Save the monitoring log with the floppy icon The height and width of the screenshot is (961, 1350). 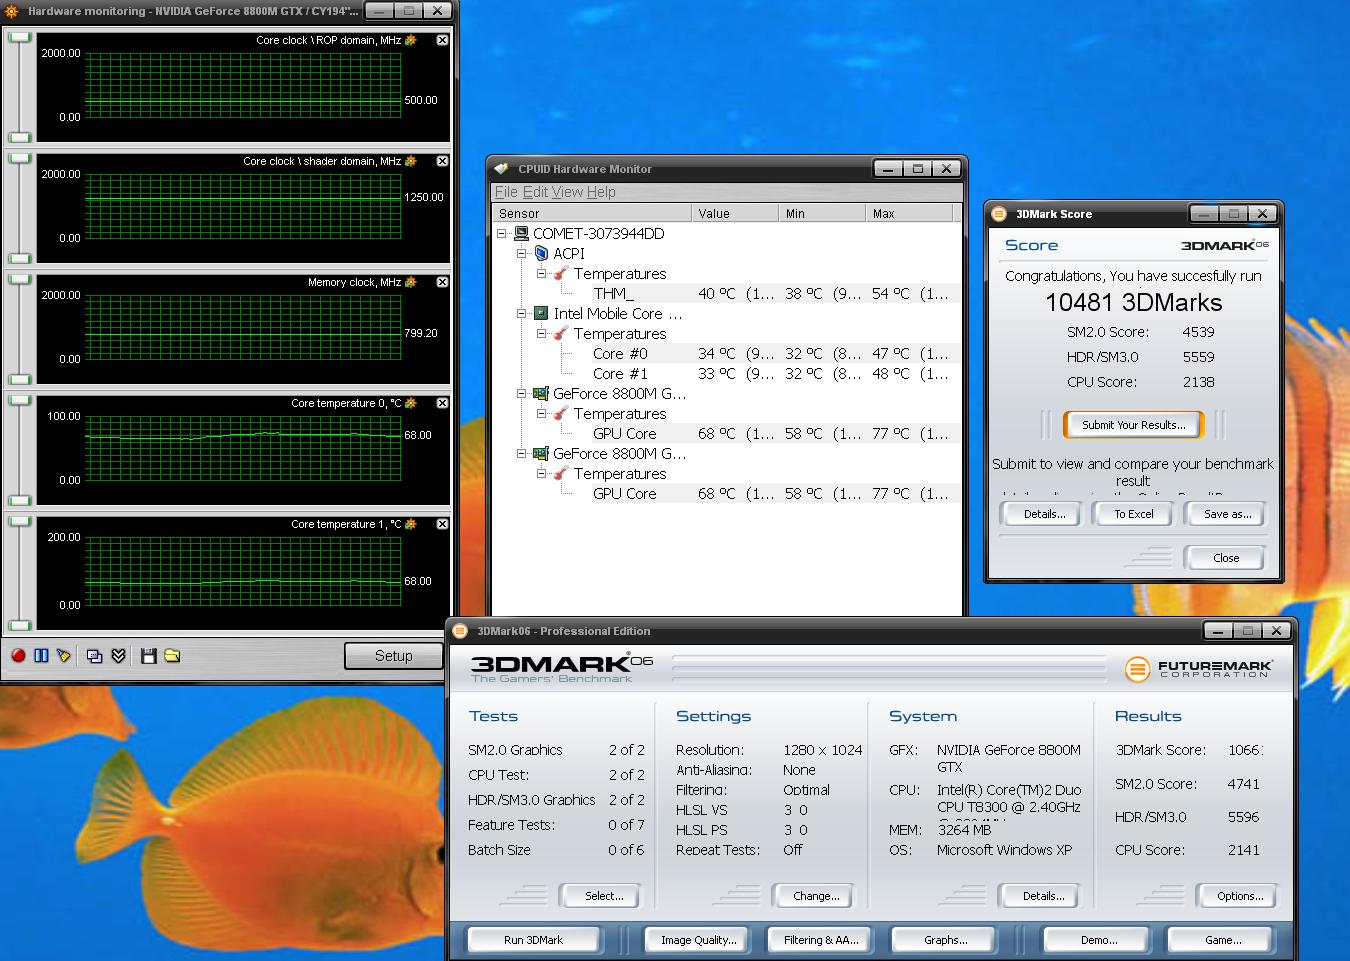click(x=149, y=656)
